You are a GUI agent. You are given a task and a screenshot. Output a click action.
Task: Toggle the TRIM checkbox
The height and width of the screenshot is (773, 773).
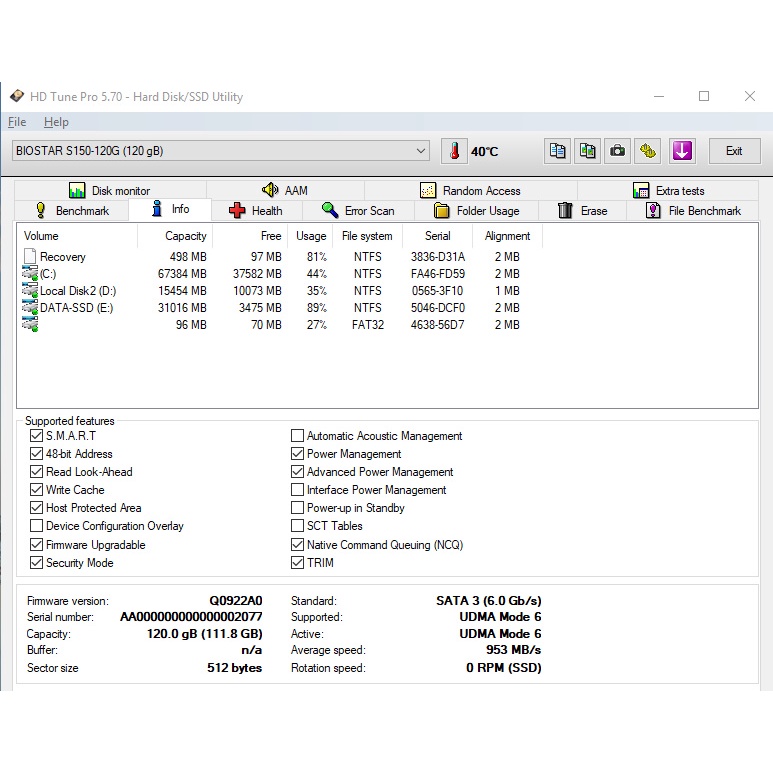(x=298, y=563)
